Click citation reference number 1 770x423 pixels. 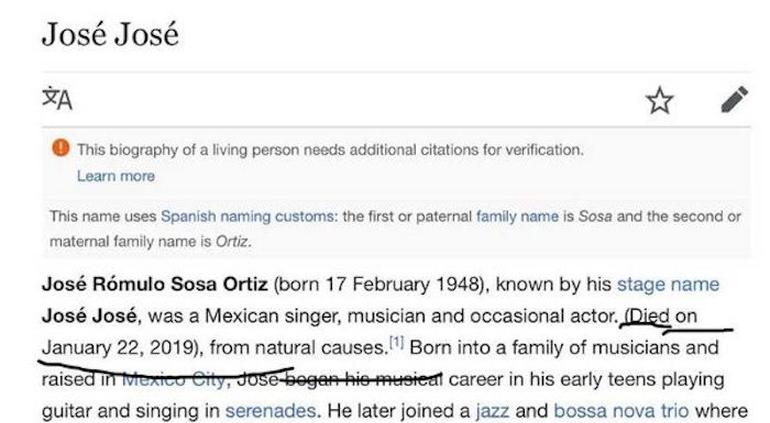[396, 341]
